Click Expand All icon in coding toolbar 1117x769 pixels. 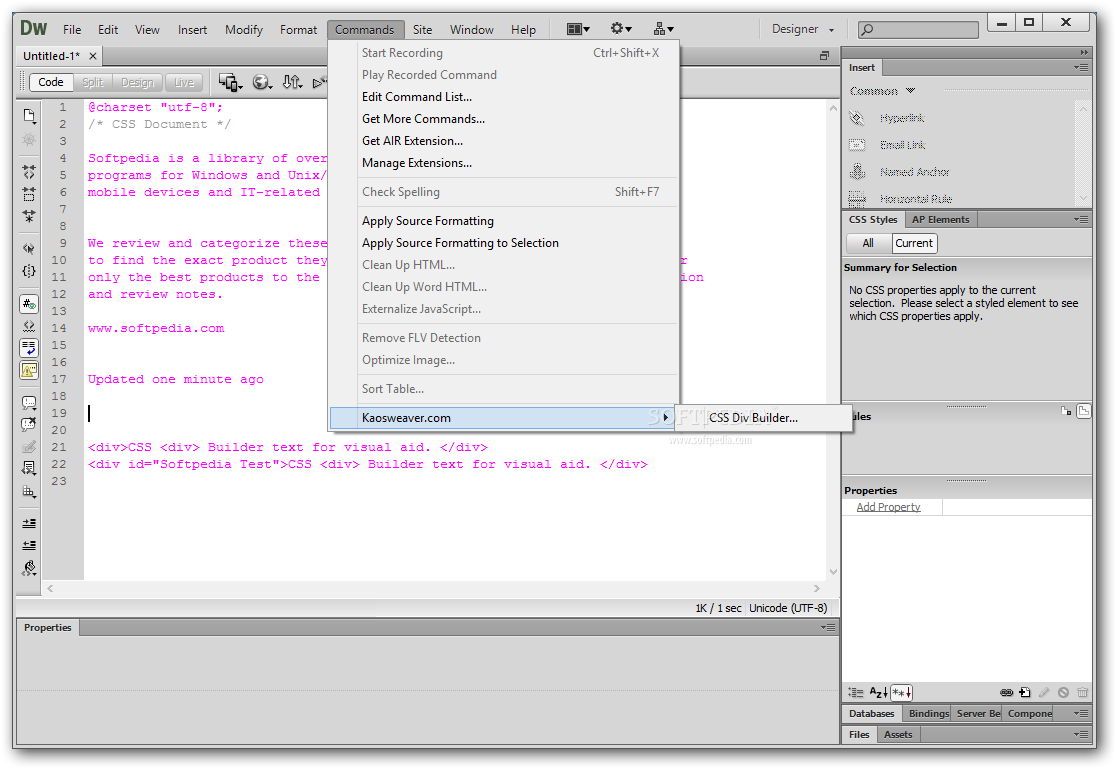pos(28,215)
